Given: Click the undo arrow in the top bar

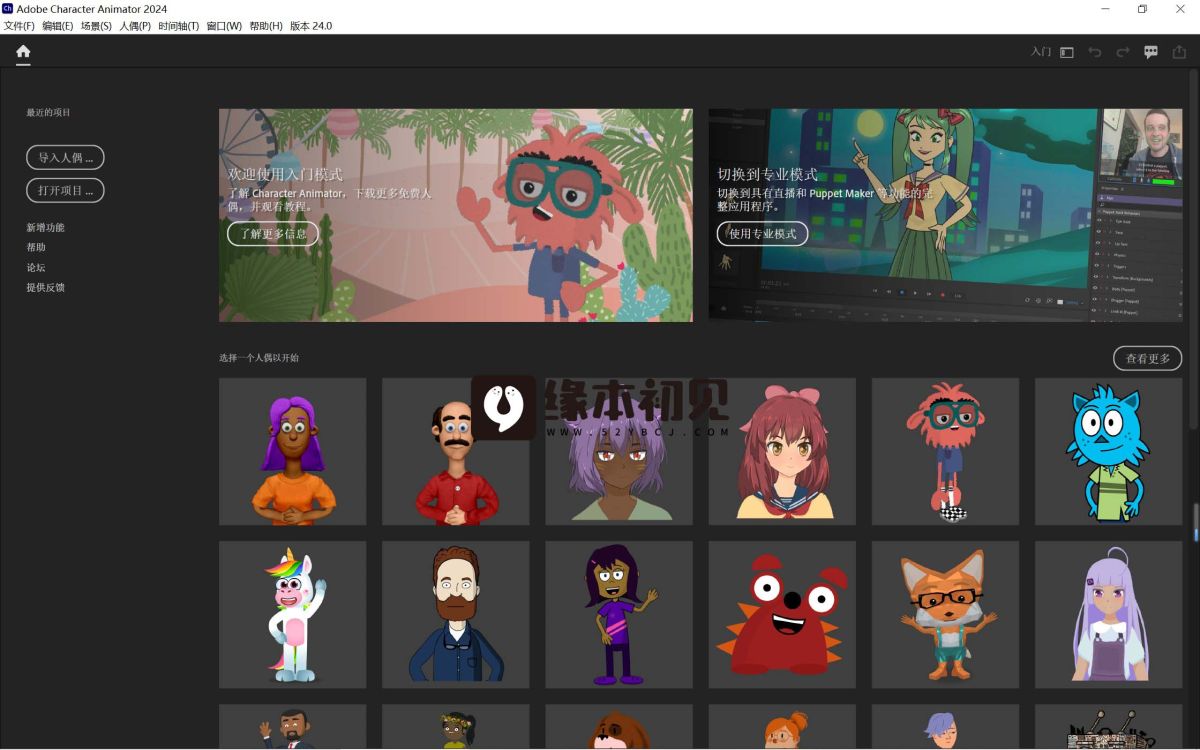Looking at the screenshot, I should point(1095,52).
